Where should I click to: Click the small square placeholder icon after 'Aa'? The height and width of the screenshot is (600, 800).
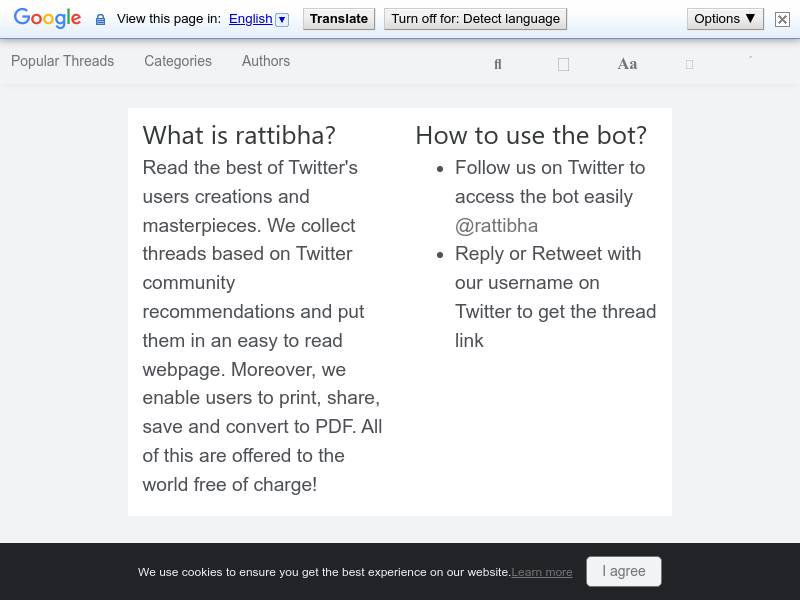[689, 65]
